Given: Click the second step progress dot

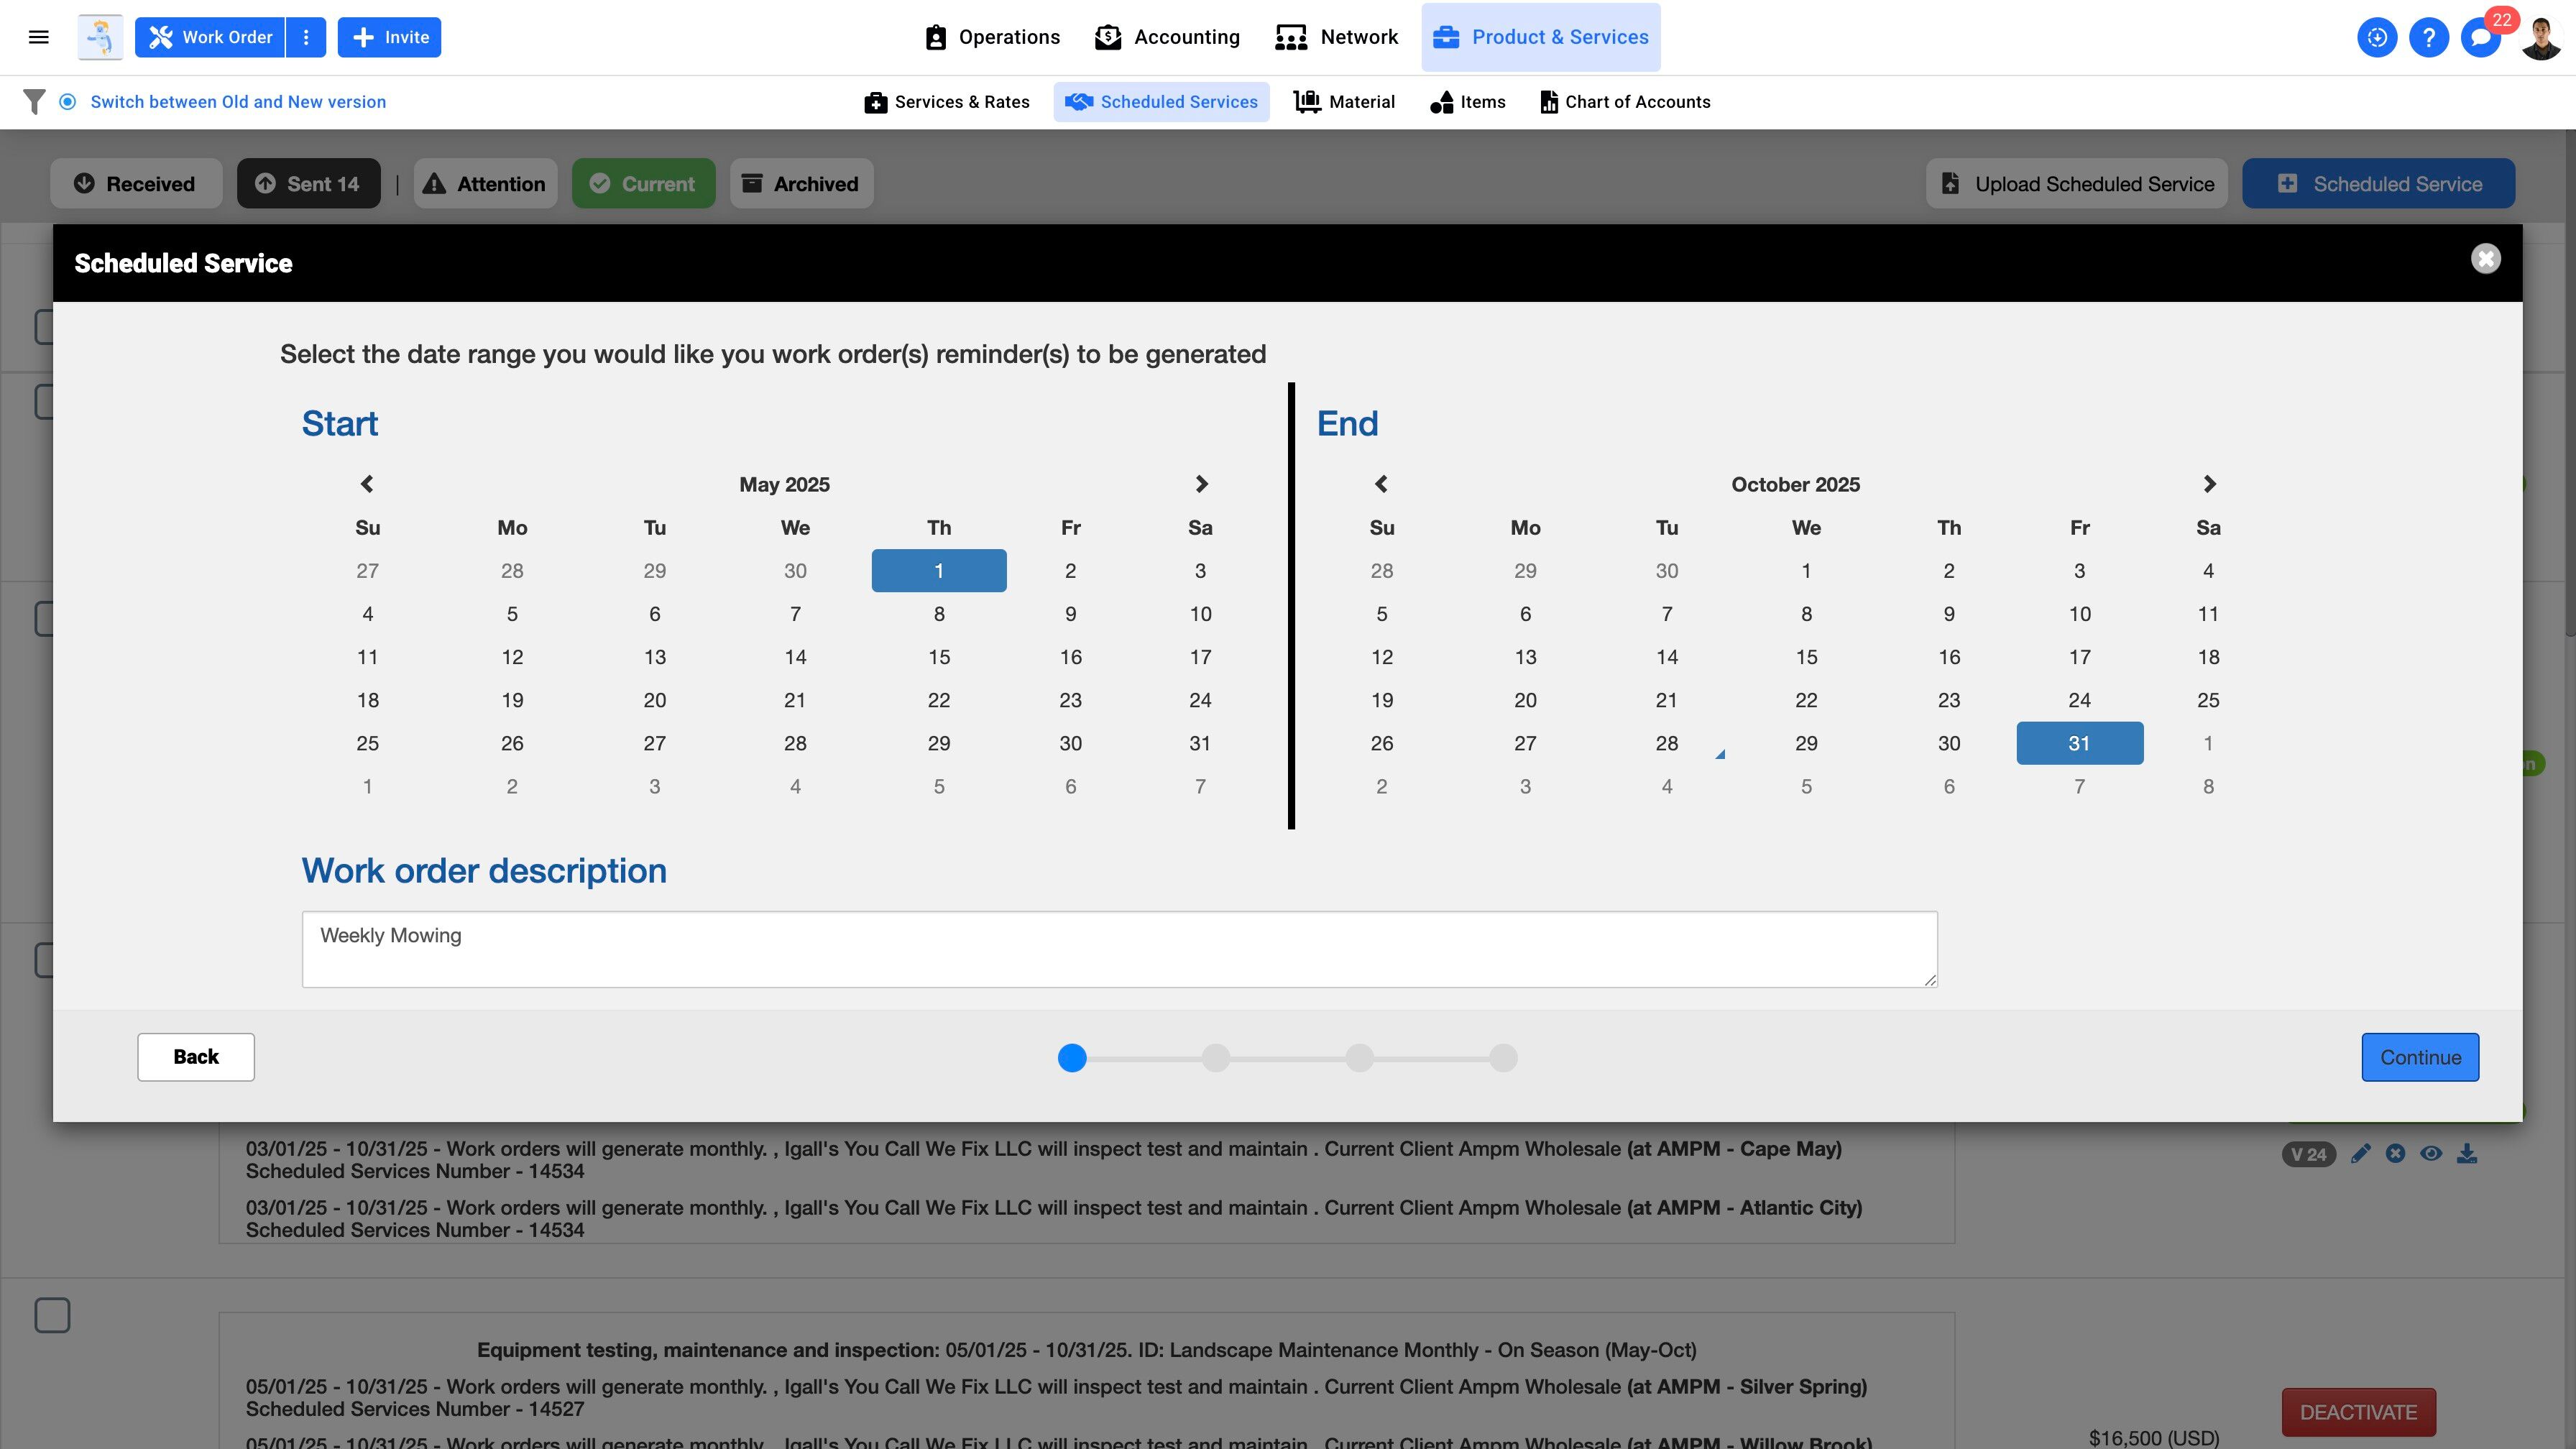Looking at the screenshot, I should (x=1215, y=1058).
